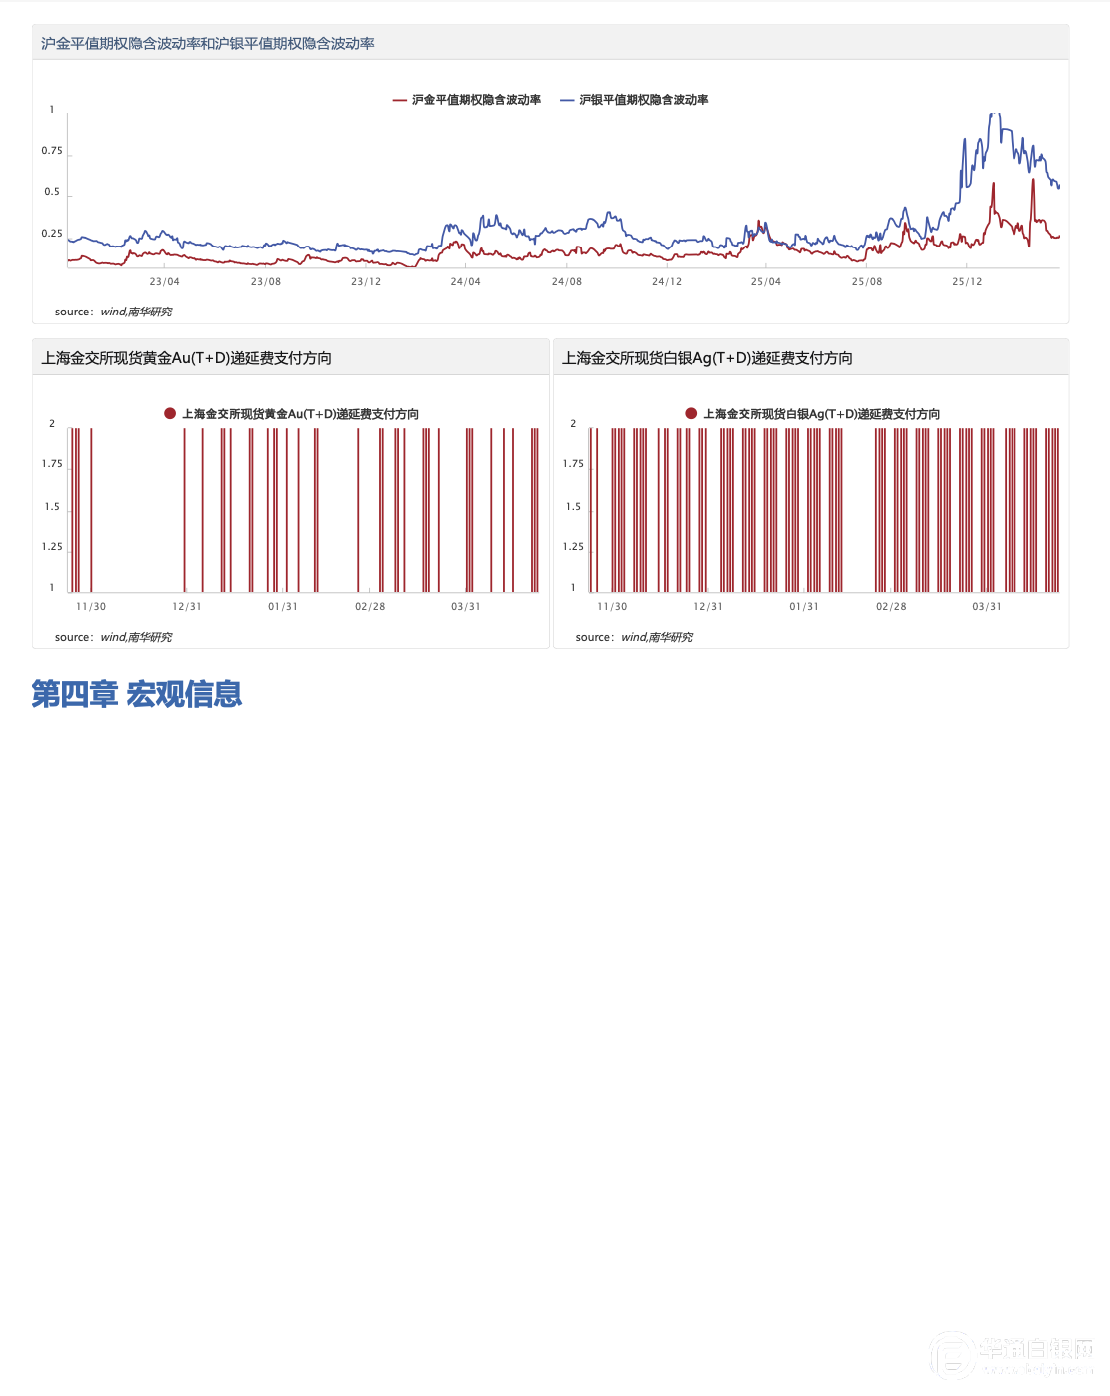Screen dimensions: 1110x1396
Task: Select the 上海金交所现货白银Ag(T+D) panel header
Action: tap(708, 358)
